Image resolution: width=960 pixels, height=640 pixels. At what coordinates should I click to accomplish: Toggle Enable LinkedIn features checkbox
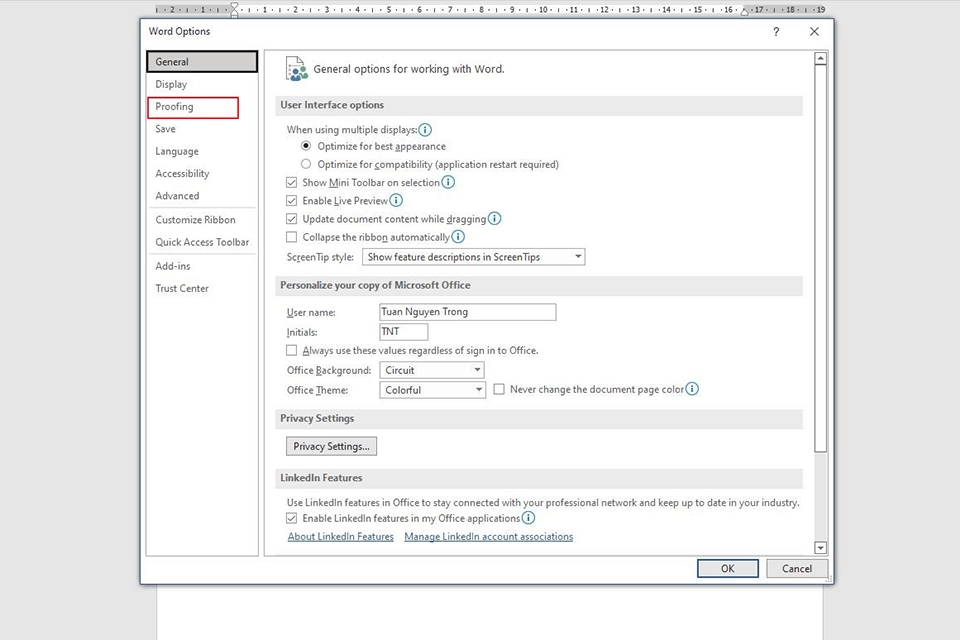[x=291, y=518]
